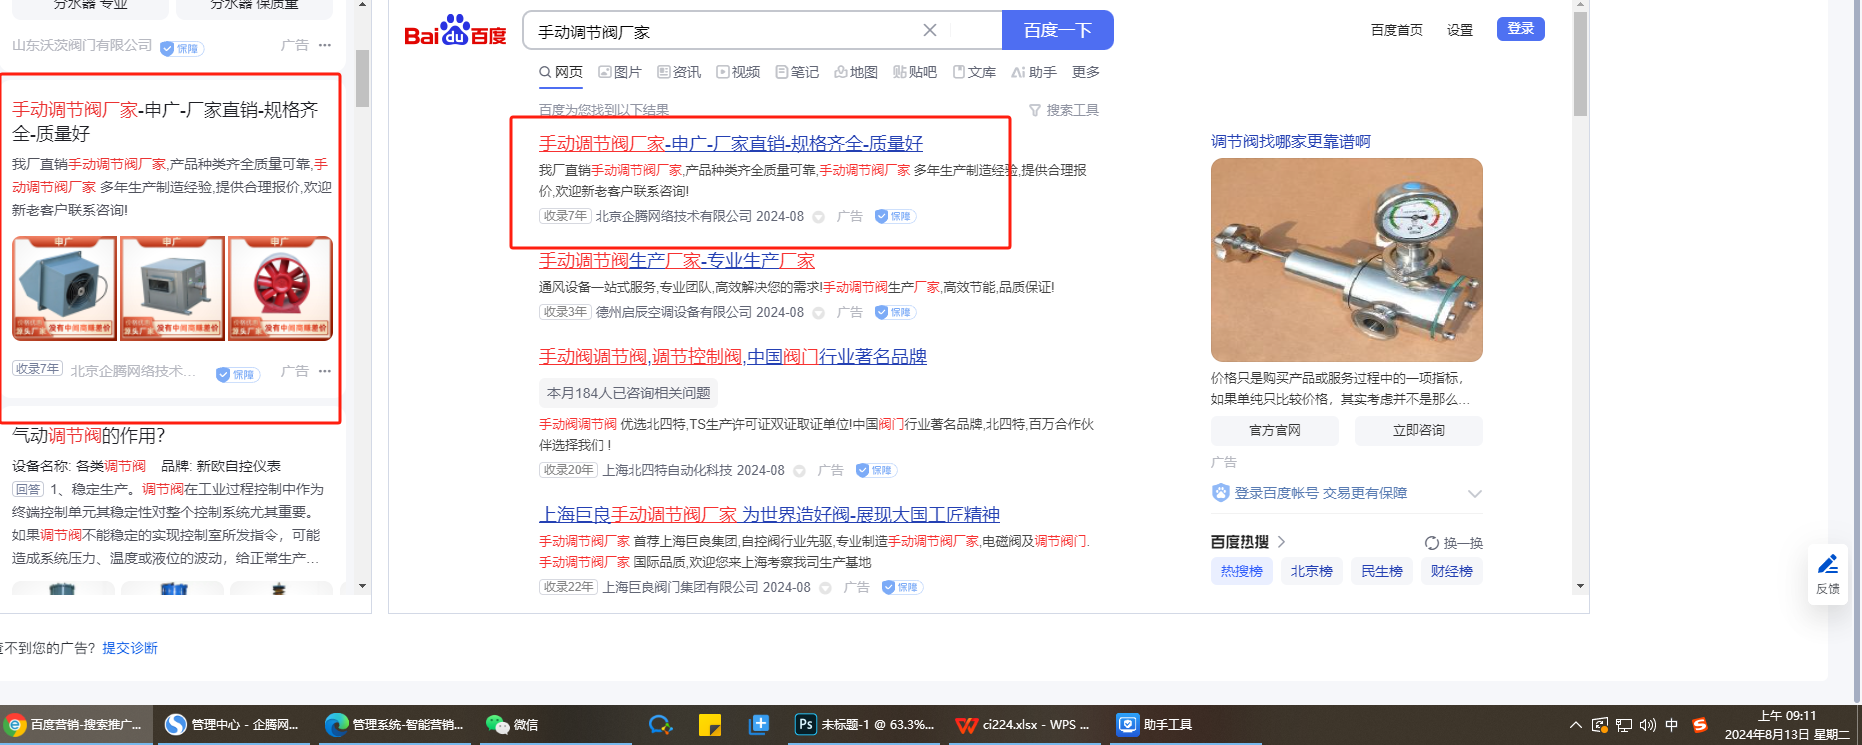Click the Sogou input method tray icon
This screenshot has height=745, width=1862.
(1700, 725)
